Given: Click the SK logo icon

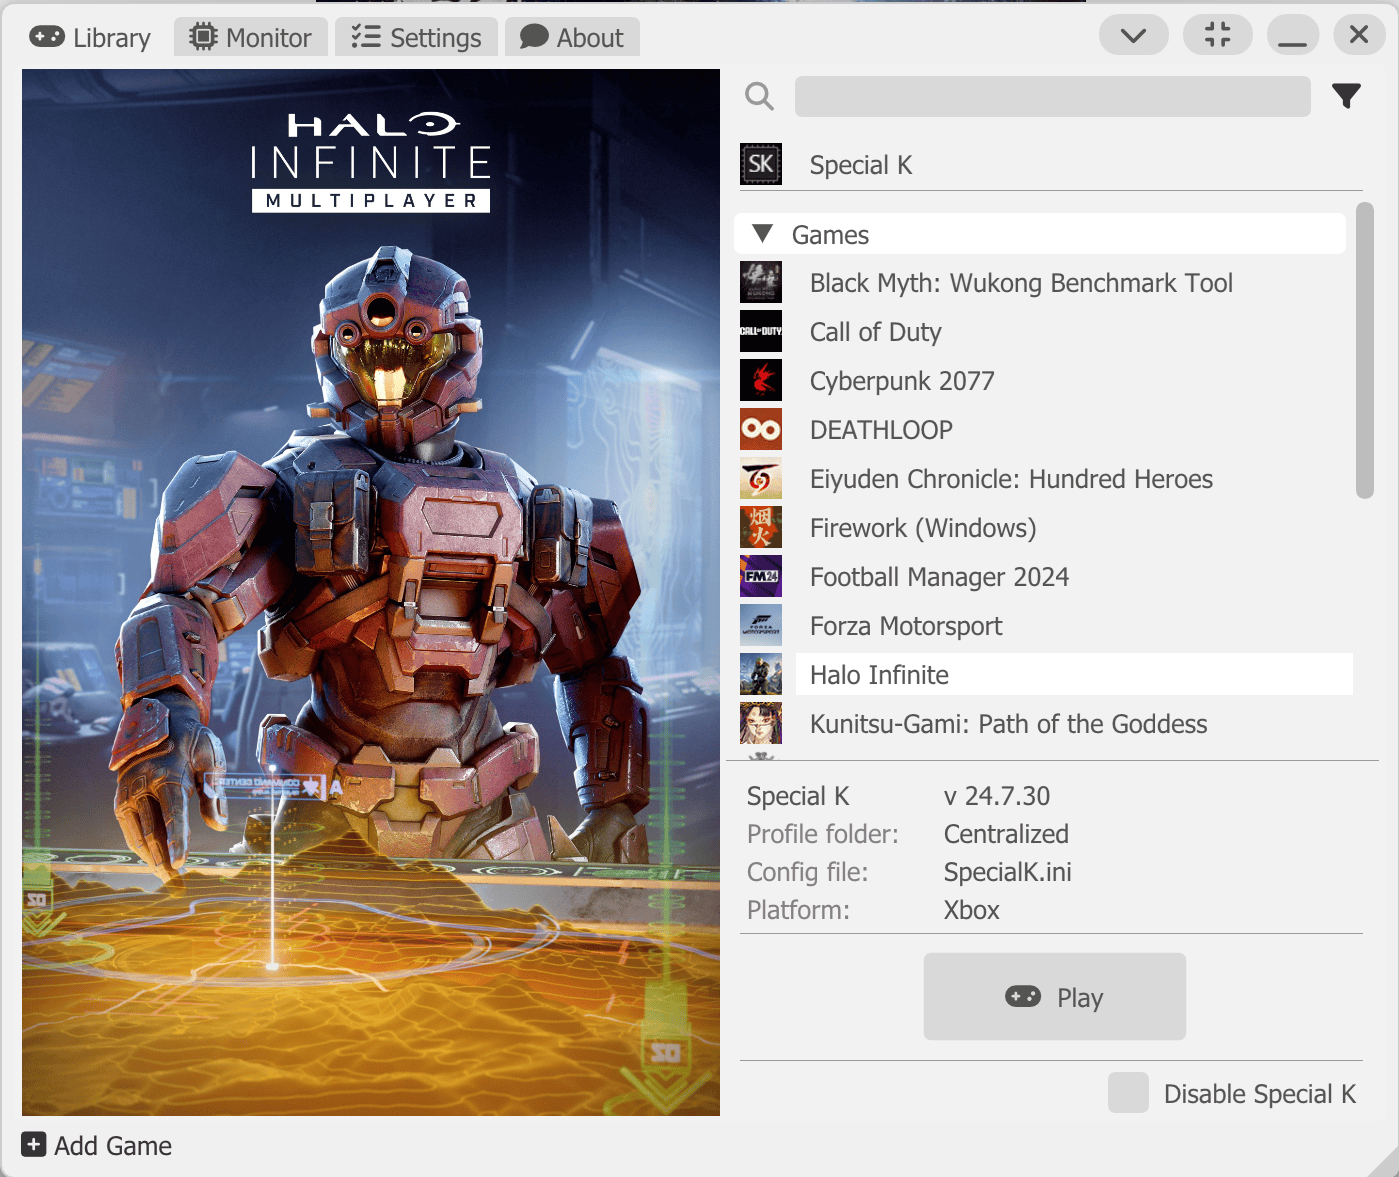Looking at the screenshot, I should point(761,164).
